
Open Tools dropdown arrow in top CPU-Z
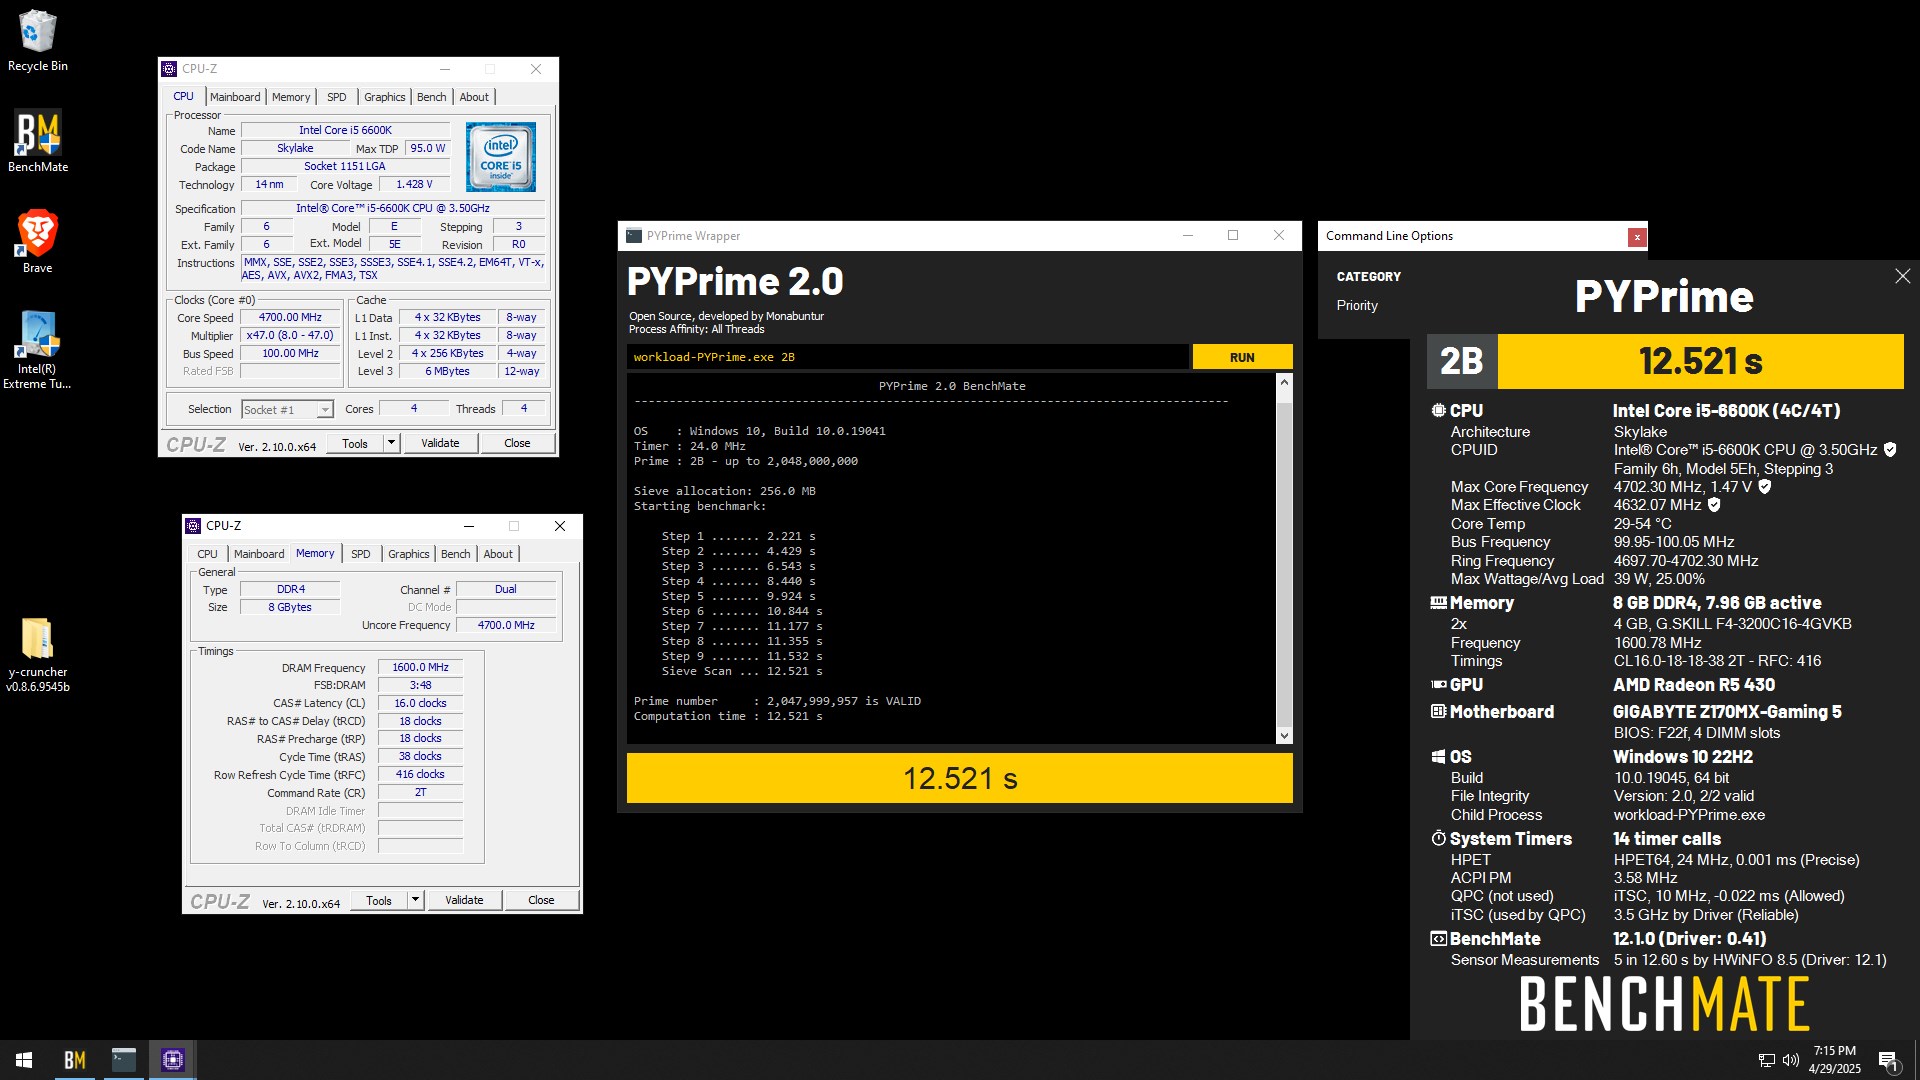pyautogui.click(x=391, y=443)
